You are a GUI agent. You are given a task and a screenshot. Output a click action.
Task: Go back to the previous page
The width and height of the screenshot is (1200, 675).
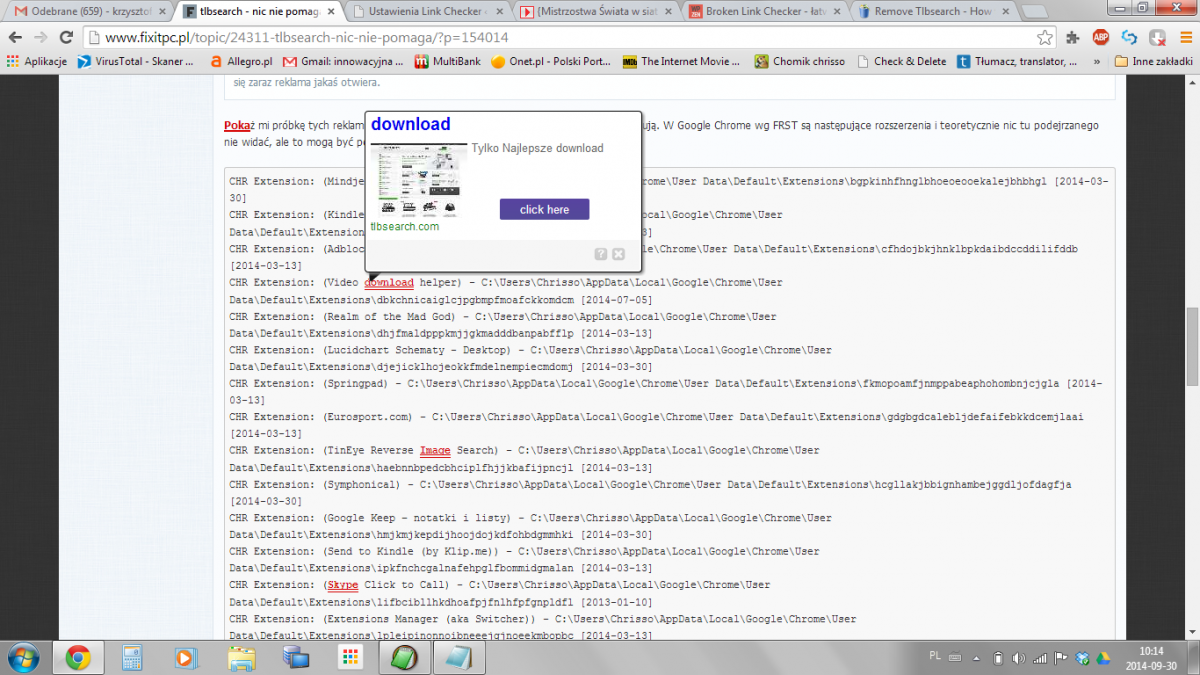(15, 37)
